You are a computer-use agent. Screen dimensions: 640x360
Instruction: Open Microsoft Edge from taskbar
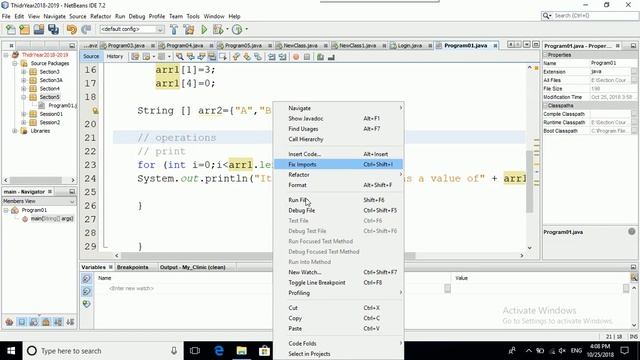(219, 351)
